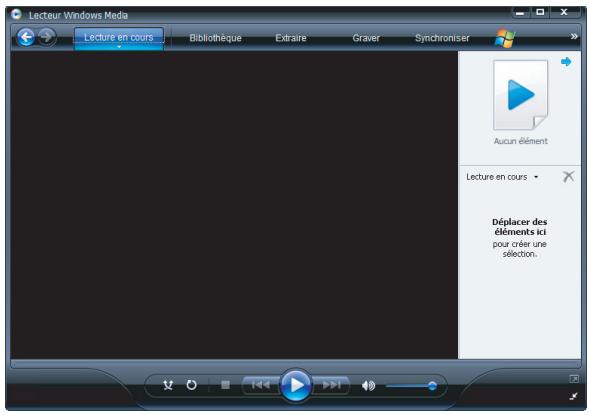The width and height of the screenshot is (590, 415).
Task: Click the volume slider
Action: [x=411, y=386]
